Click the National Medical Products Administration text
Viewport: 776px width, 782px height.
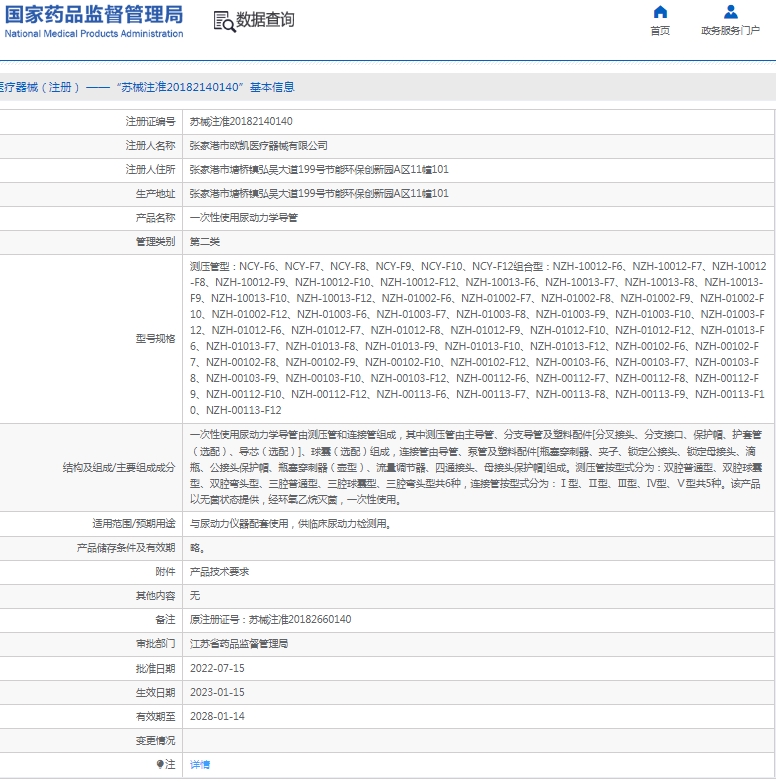[x=94, y=33]
